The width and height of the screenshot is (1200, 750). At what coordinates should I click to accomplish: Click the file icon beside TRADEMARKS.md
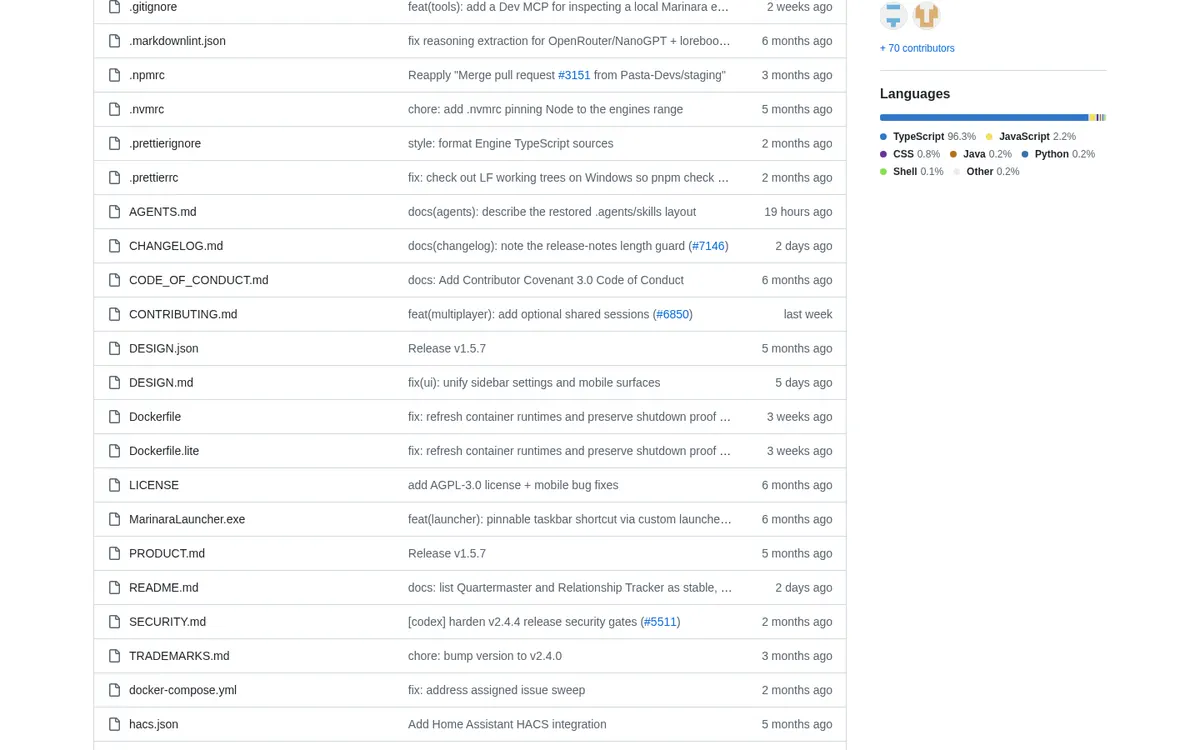click(x=114, y=656)
